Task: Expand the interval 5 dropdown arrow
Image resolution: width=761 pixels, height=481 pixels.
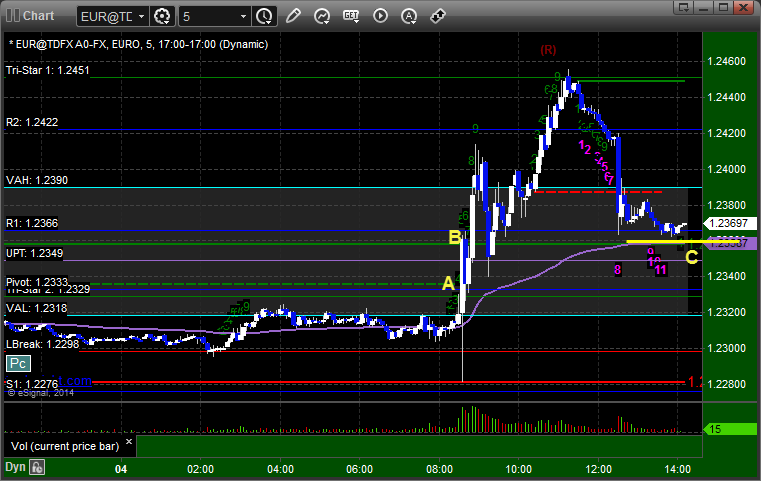Action: click(244, 17)
